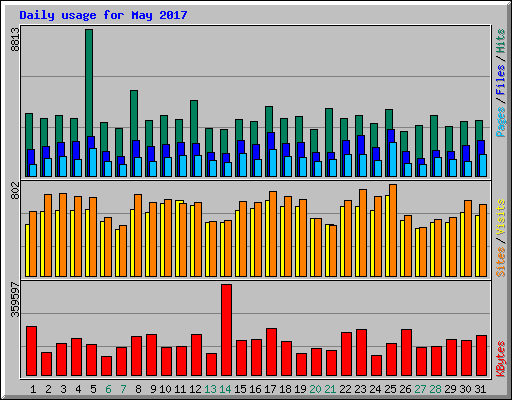Click the green weekend day 21 label
The width and height of the screenshot is (512, 400).
point(330,389)
